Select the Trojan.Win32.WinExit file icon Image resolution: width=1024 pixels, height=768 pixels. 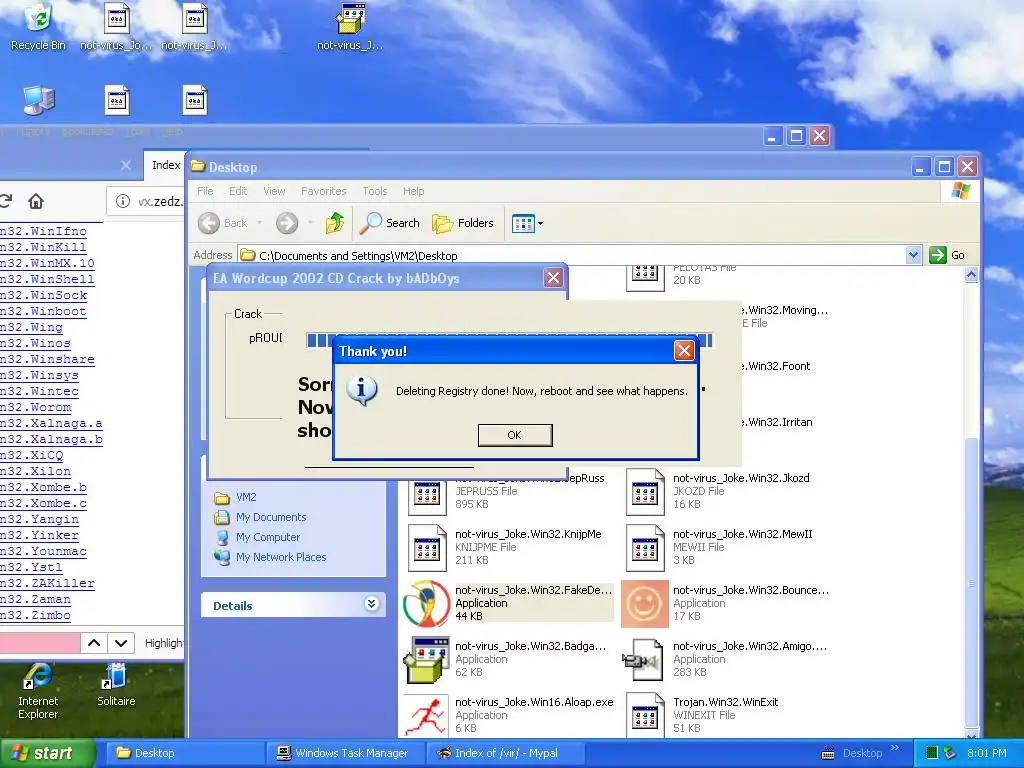(x=645, y=715)
